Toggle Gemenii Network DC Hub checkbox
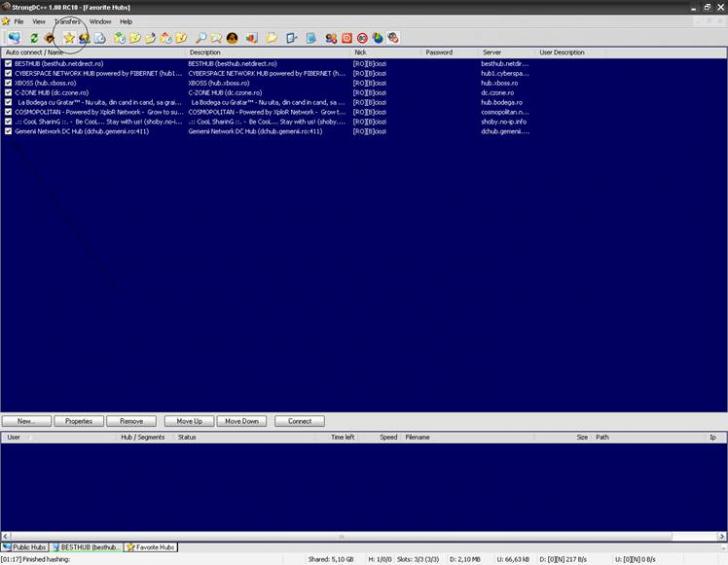 point(8,131)
